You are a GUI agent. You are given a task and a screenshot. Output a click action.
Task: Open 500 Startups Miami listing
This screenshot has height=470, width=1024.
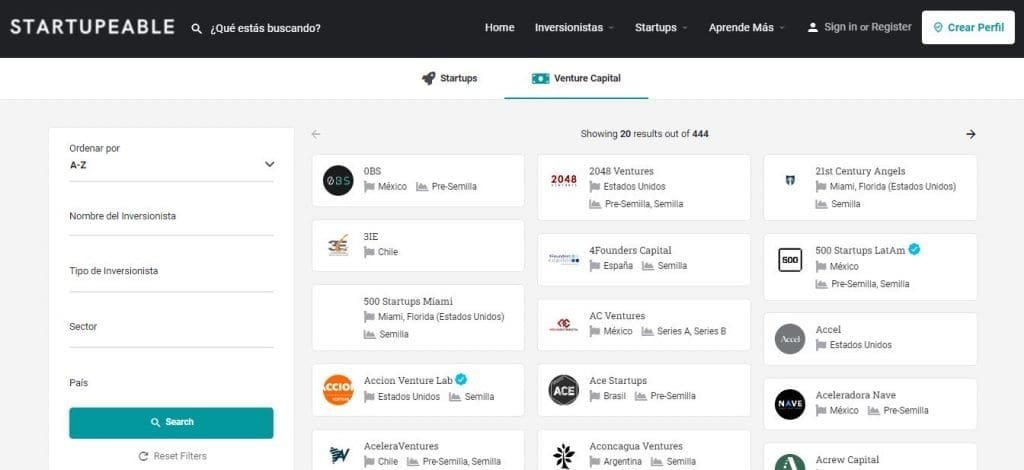click(408, 302)
